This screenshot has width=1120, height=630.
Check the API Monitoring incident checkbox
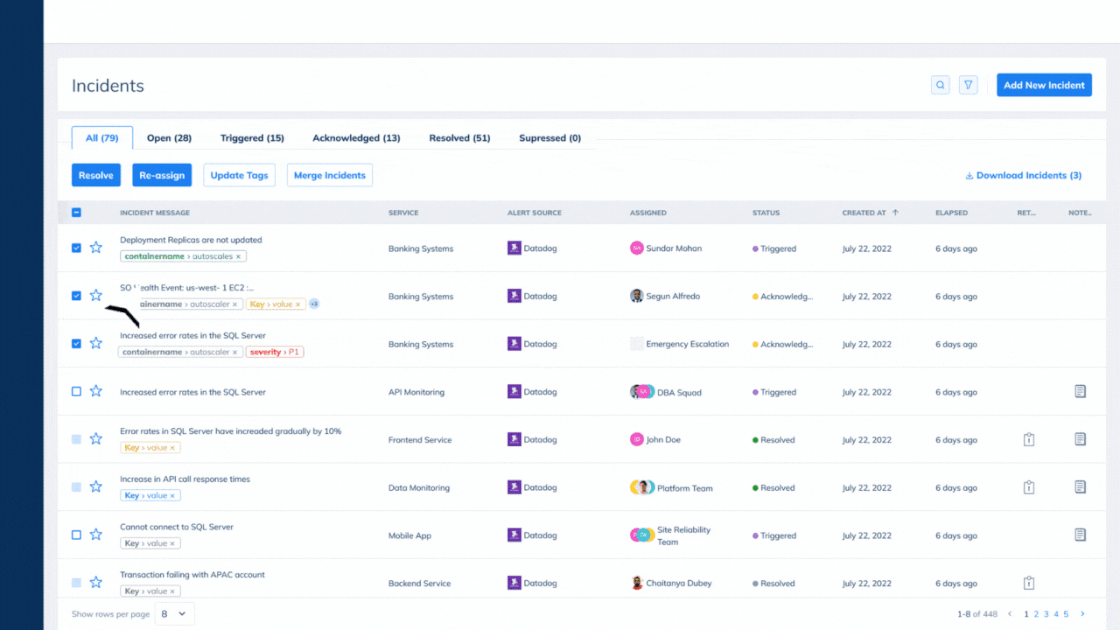pos(76,391)
